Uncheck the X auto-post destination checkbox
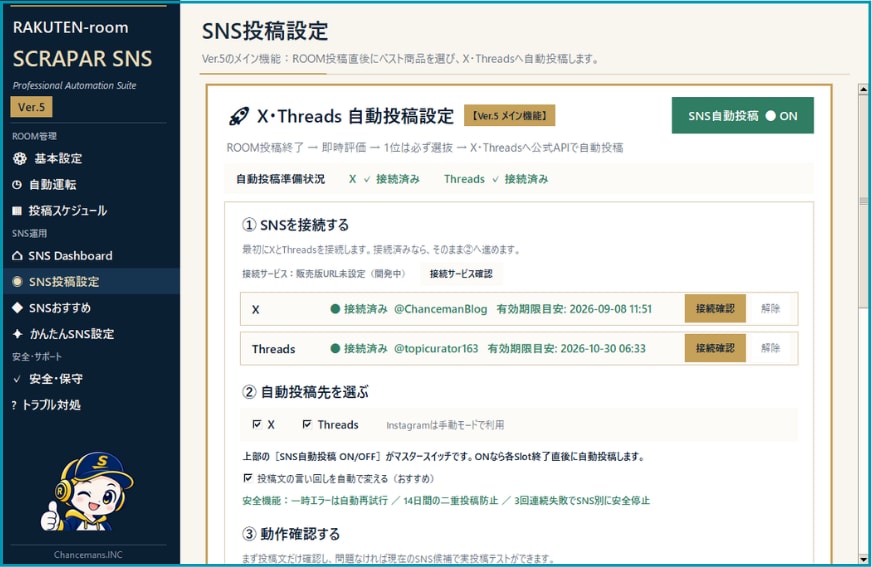 257,424
